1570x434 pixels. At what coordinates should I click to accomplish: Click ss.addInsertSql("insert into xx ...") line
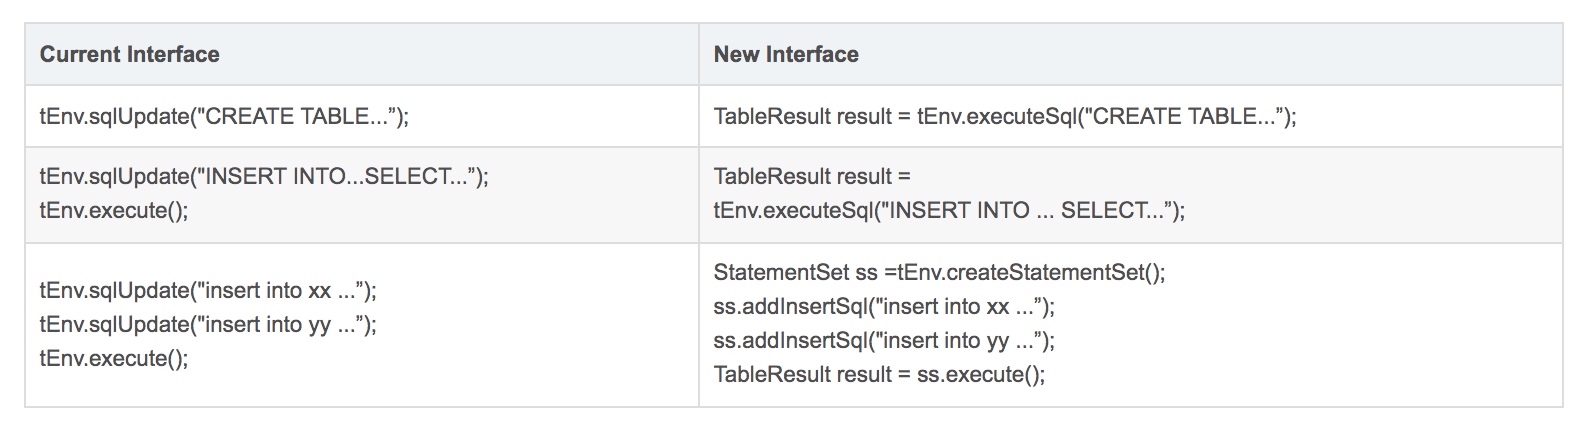884,307
